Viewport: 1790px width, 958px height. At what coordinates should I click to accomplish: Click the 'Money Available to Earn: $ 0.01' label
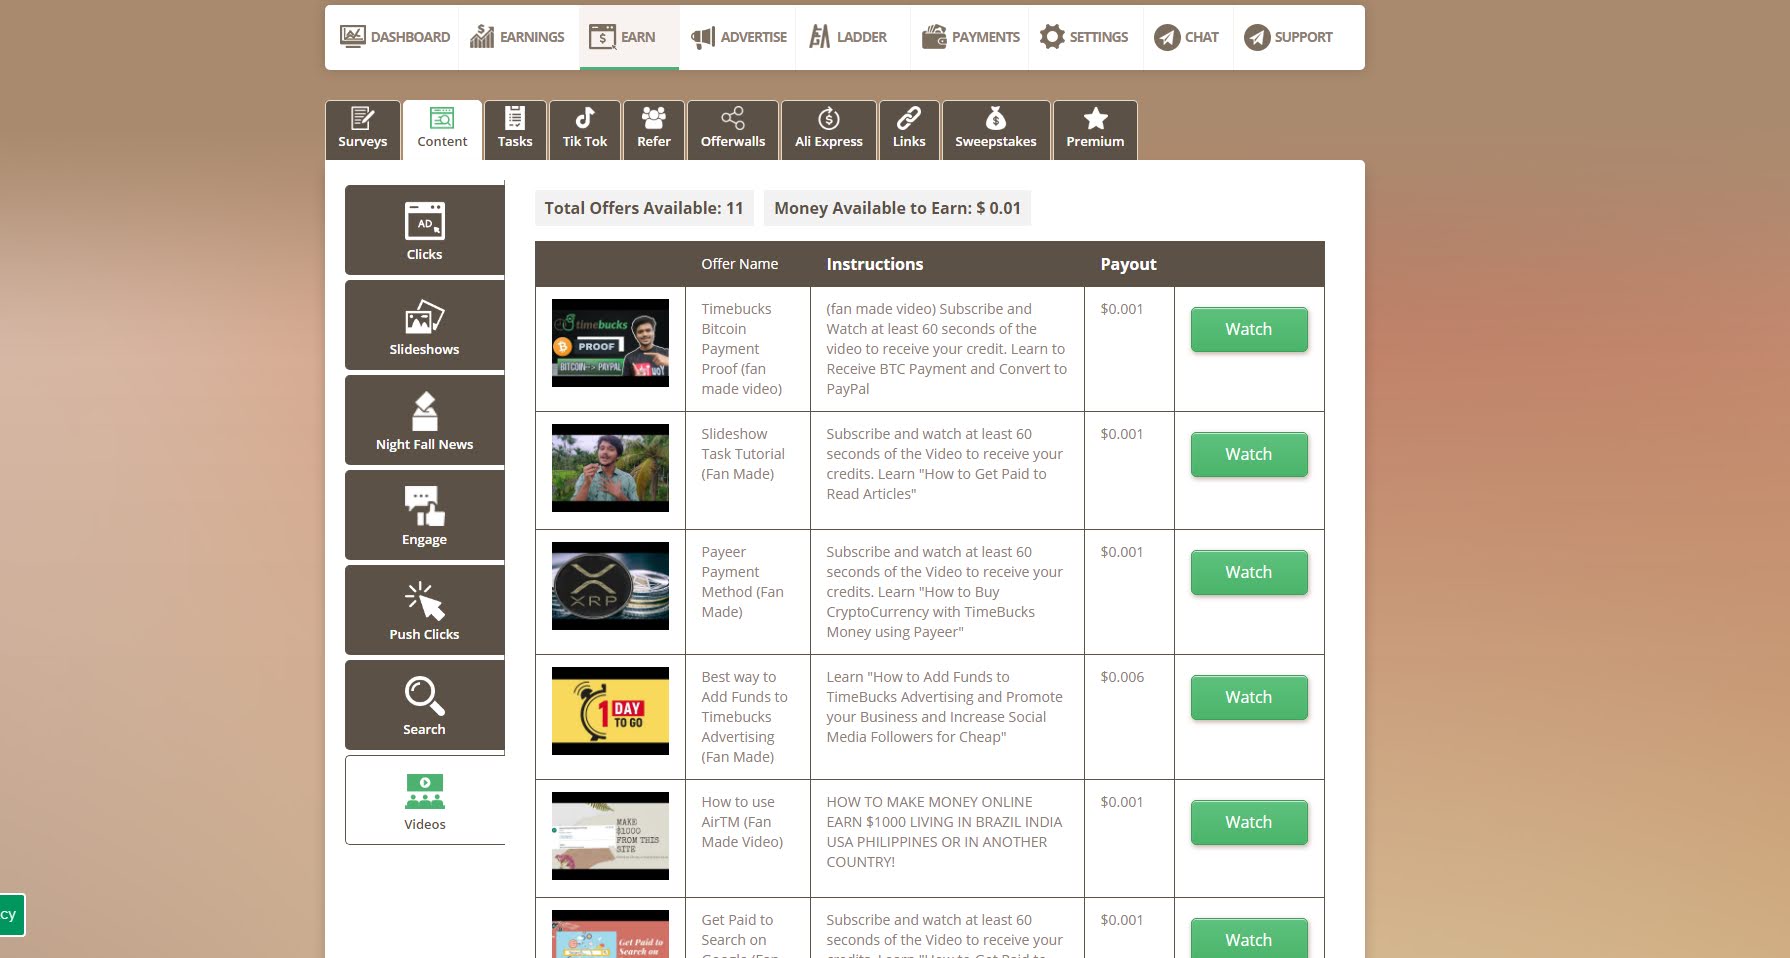(897, 208)
